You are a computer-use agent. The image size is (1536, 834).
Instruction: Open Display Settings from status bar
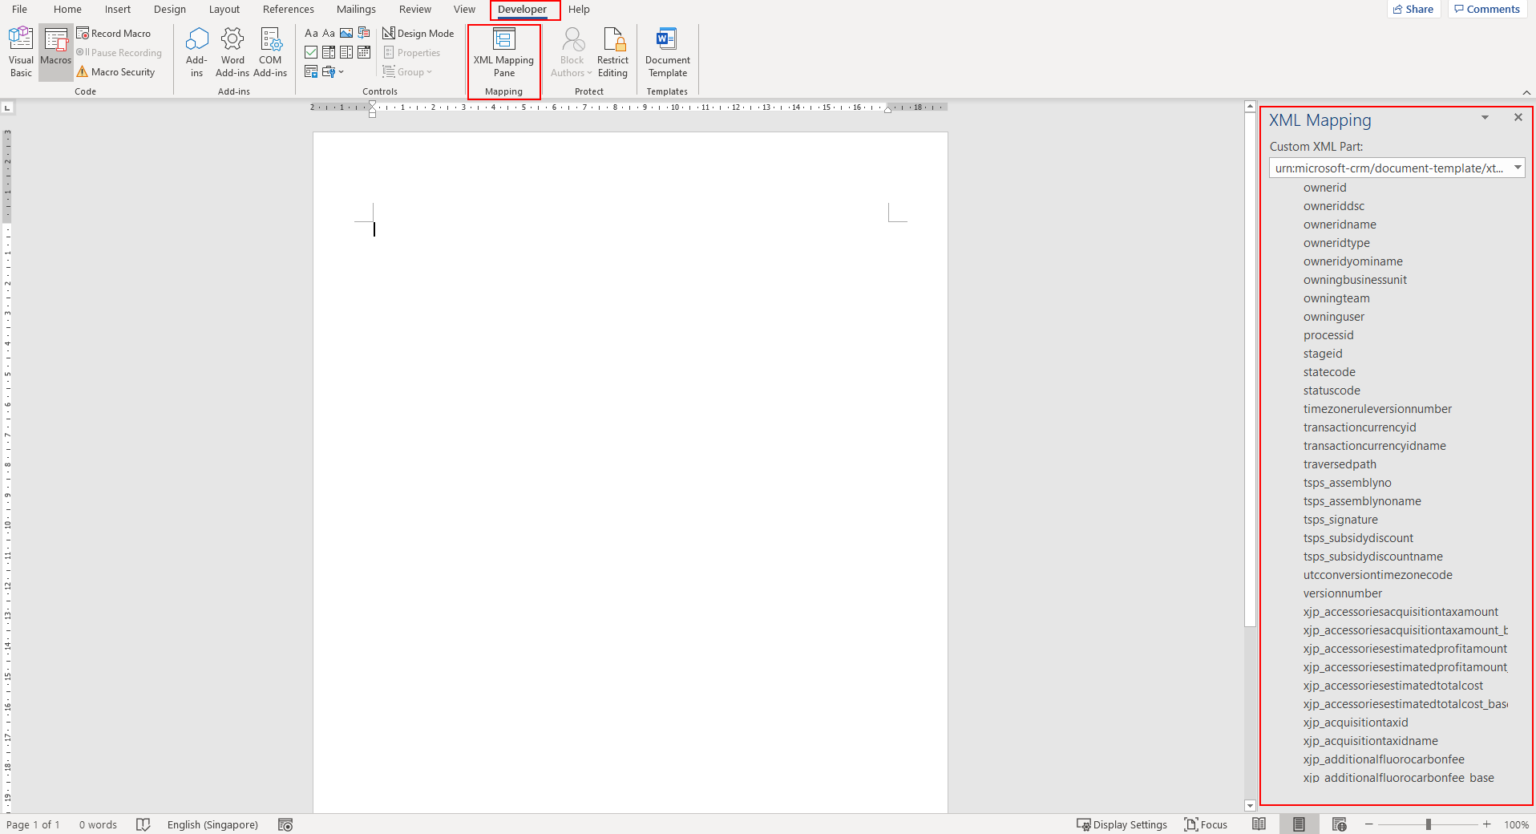click(x=1122, y=824)
